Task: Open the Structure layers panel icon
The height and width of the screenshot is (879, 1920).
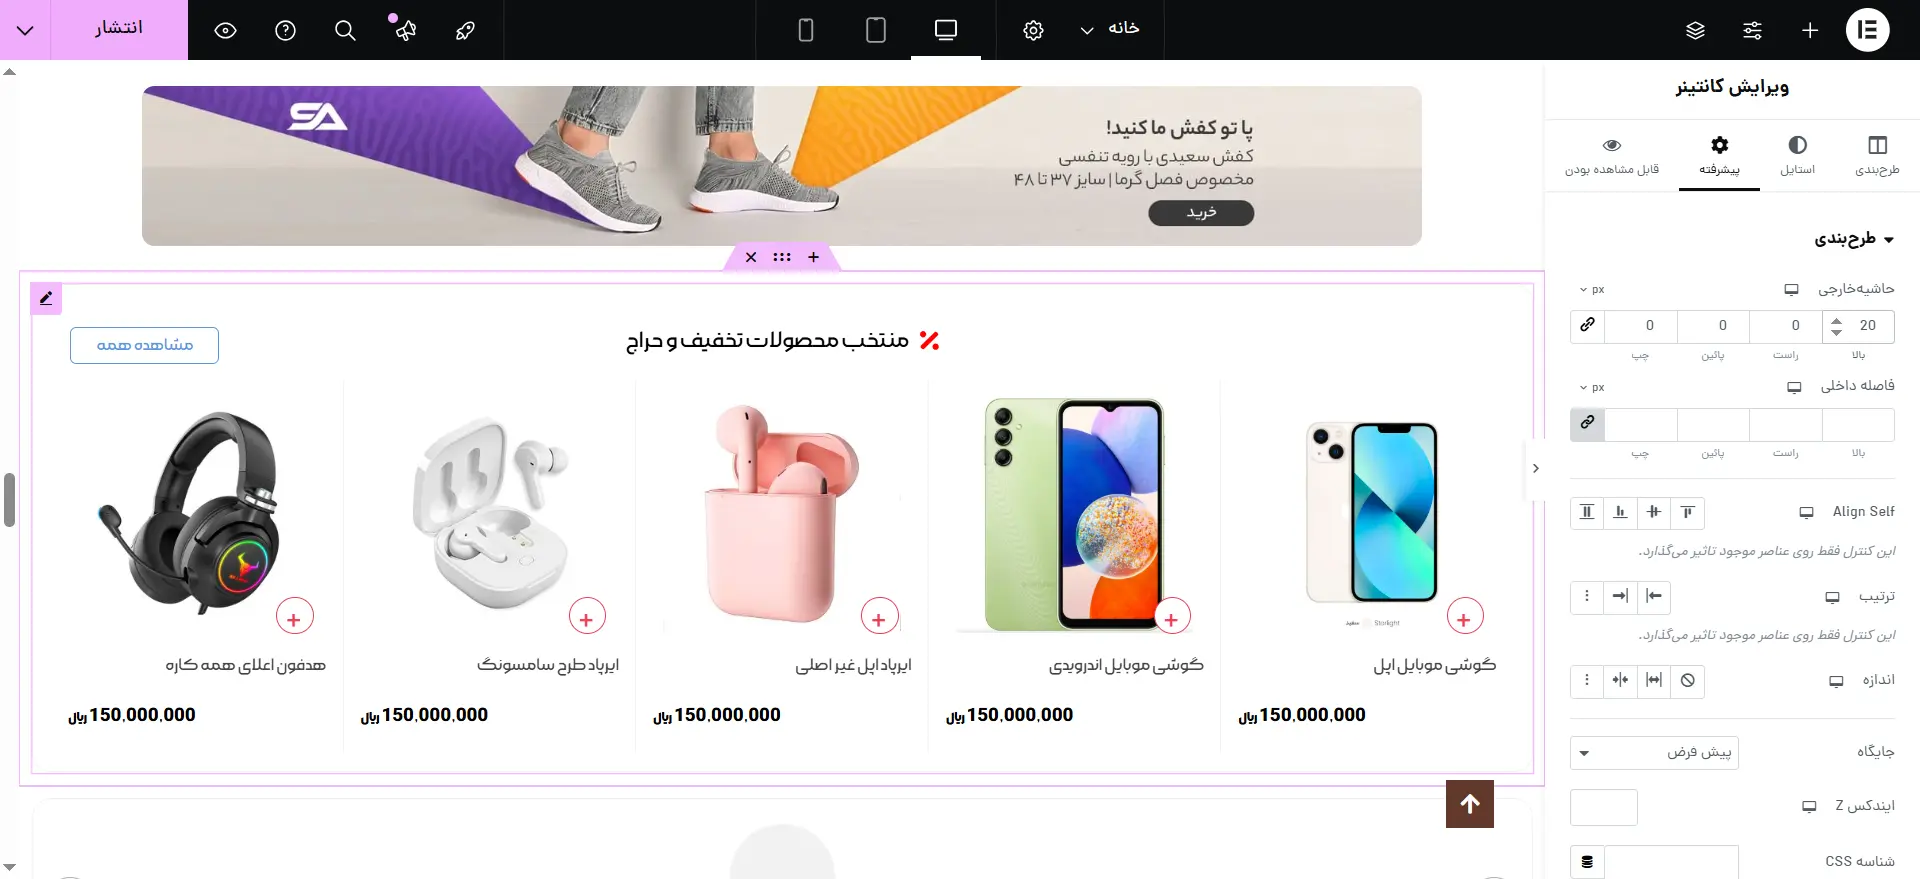Action: pyautogui.click(x=1695, y=30)
